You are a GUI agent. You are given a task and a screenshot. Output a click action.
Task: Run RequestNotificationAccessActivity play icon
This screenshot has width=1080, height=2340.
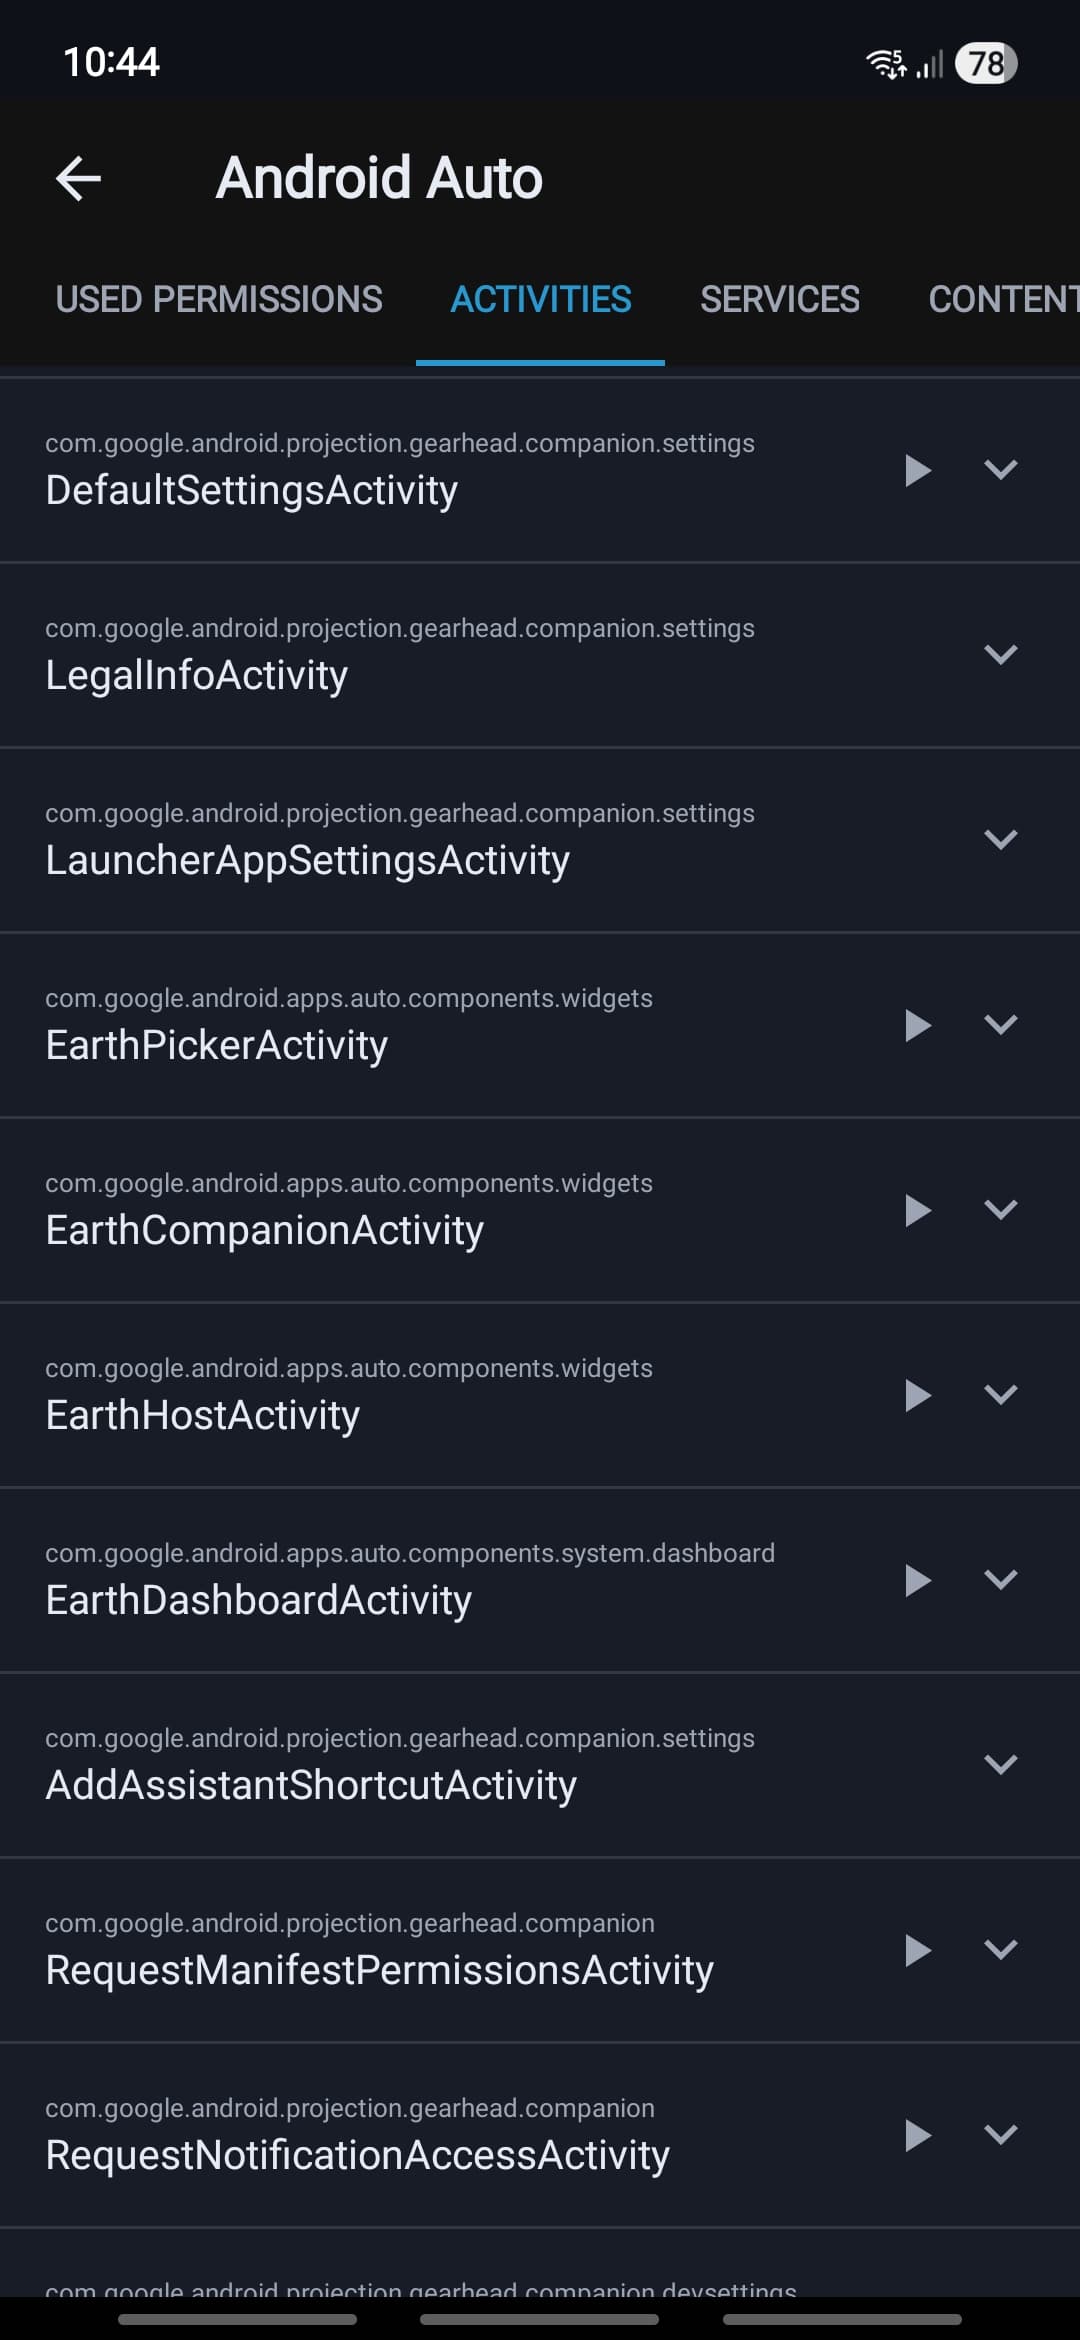(x=917, y=2135)
